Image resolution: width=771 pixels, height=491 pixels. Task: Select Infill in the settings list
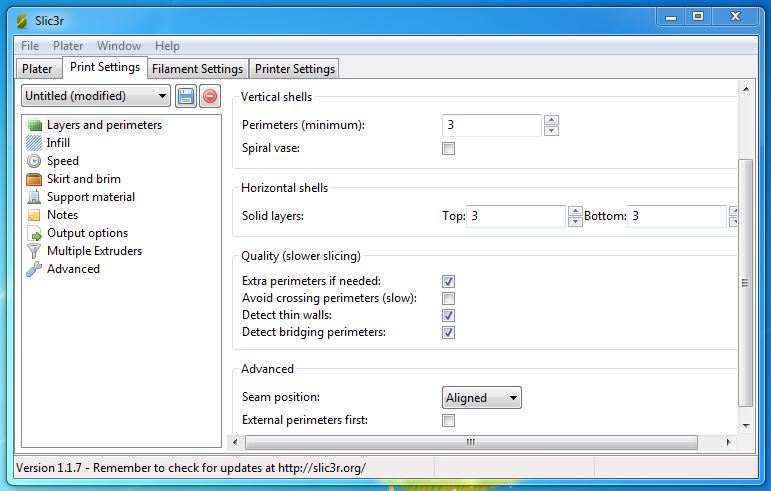coord(58,143)
